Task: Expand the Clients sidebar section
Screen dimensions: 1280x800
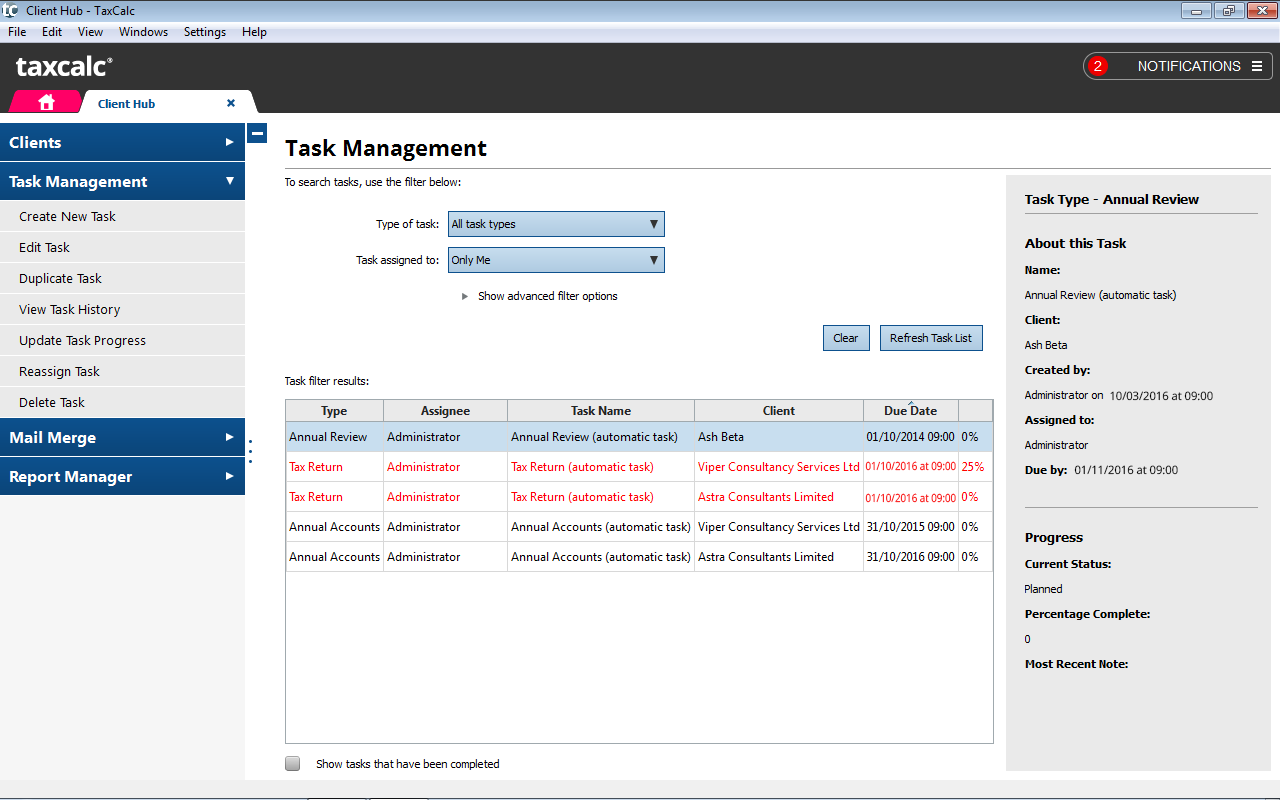Action: (122, 142)
